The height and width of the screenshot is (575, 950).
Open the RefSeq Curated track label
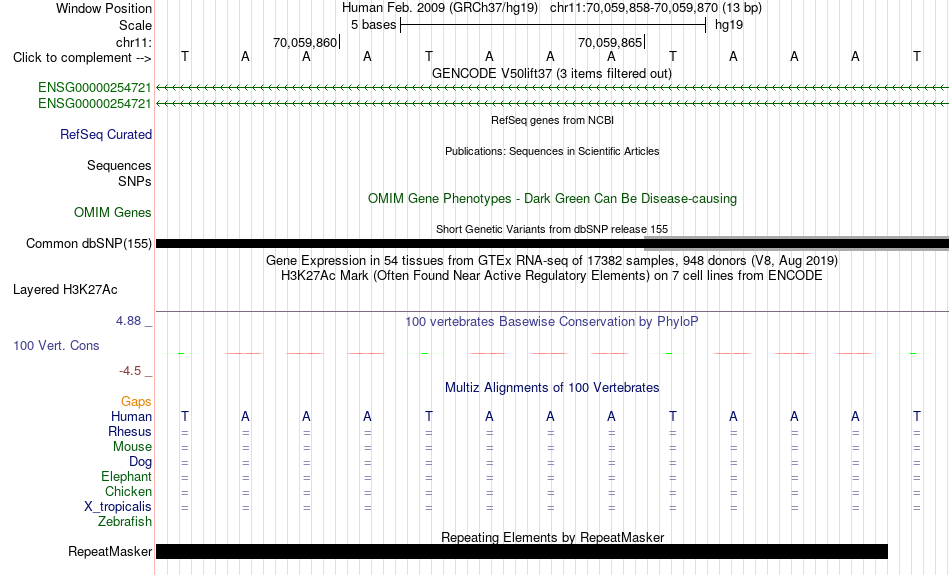tap(105, 135)
